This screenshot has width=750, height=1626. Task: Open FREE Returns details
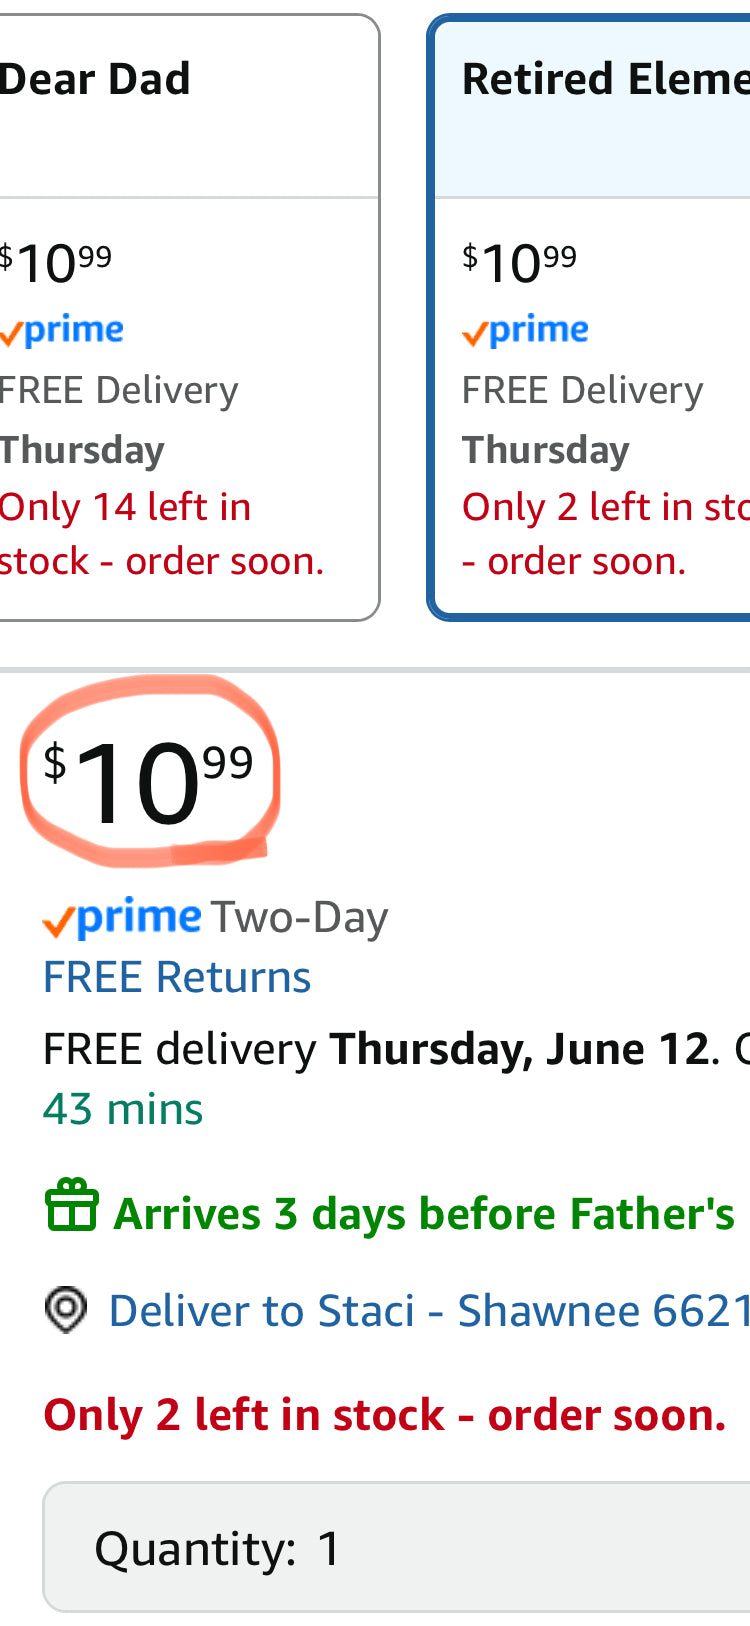coord(177,977)
